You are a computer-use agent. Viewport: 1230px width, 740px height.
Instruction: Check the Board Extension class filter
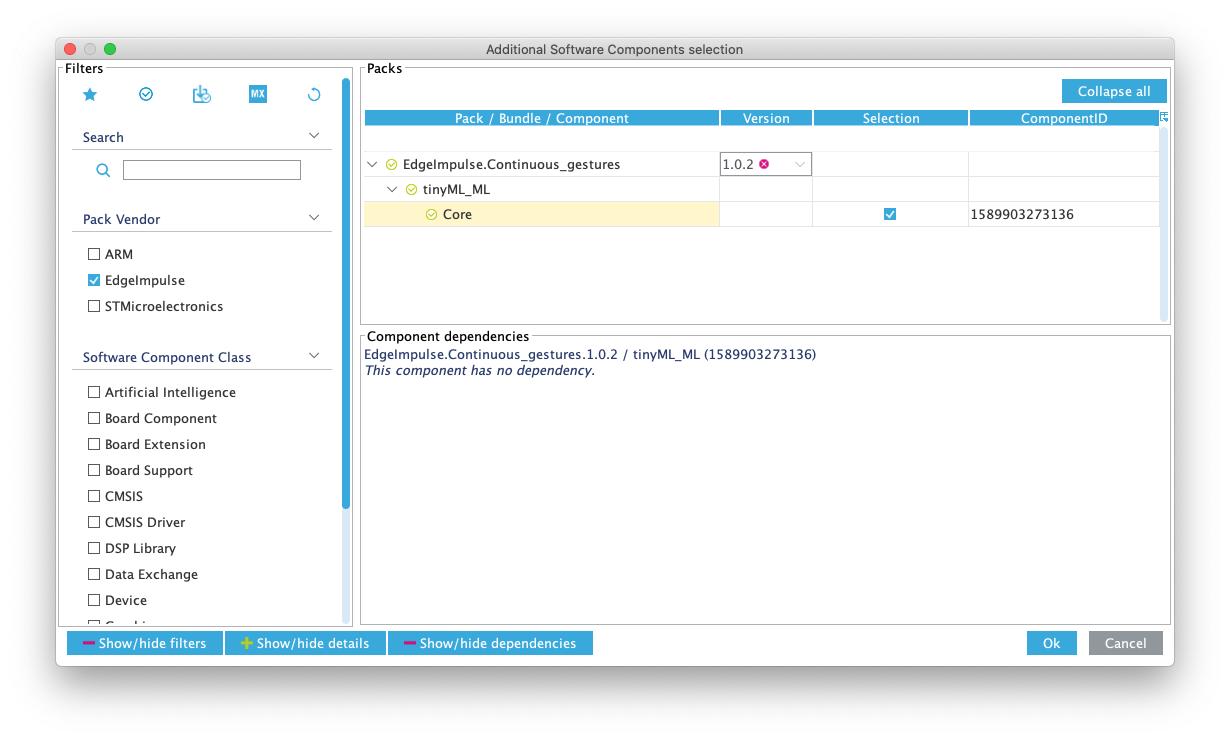click(94, 444)
